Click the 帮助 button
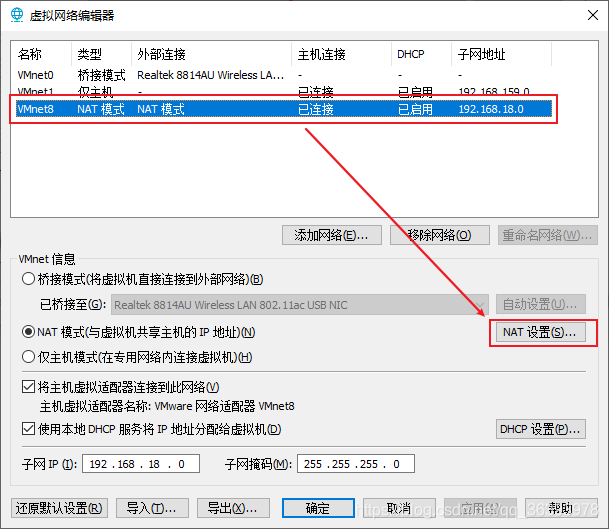 point(561,508)
